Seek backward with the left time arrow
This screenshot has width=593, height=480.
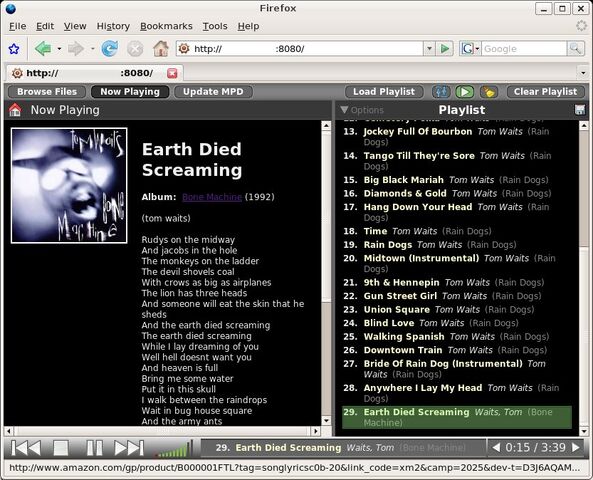(496, 447)
